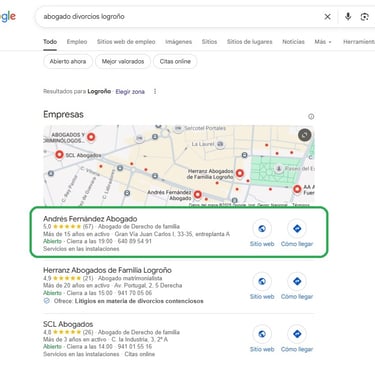
Task: Open Sitio web for Herranz Abogados de Familia
Action: pos(262,286)
